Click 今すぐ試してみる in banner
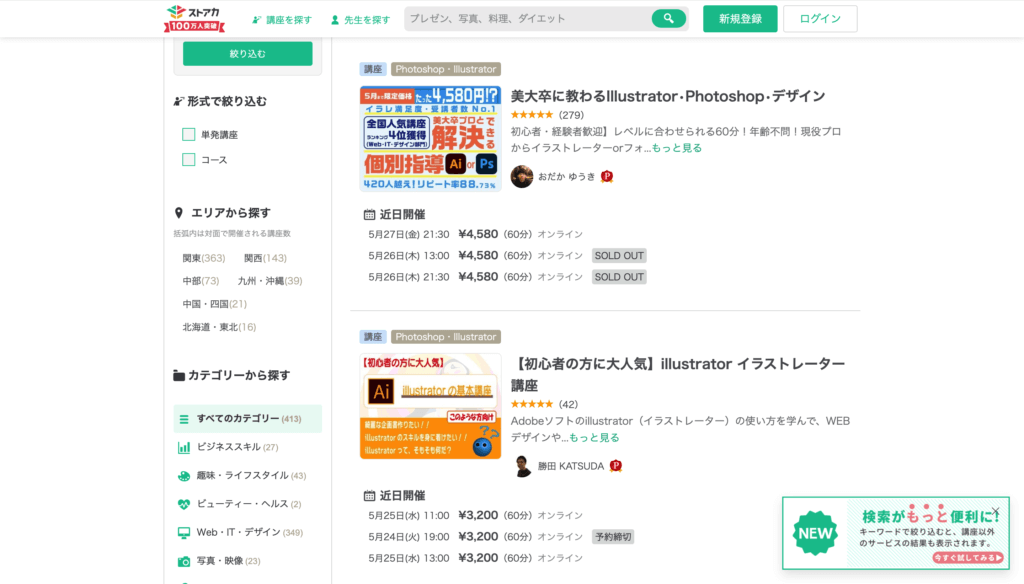 968,557
